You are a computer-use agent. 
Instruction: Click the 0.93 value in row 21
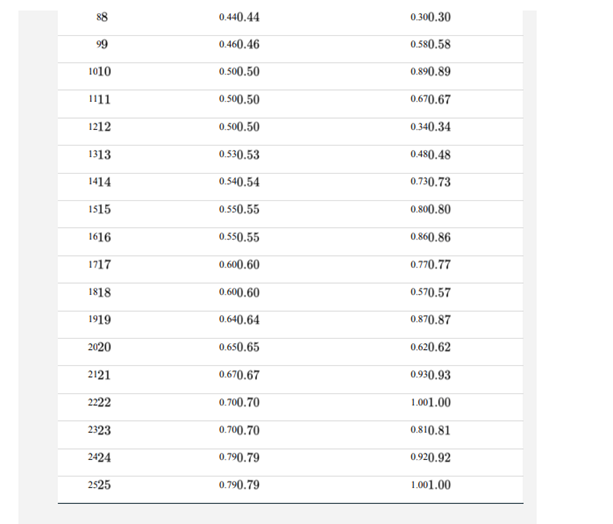tap(431, 375)
